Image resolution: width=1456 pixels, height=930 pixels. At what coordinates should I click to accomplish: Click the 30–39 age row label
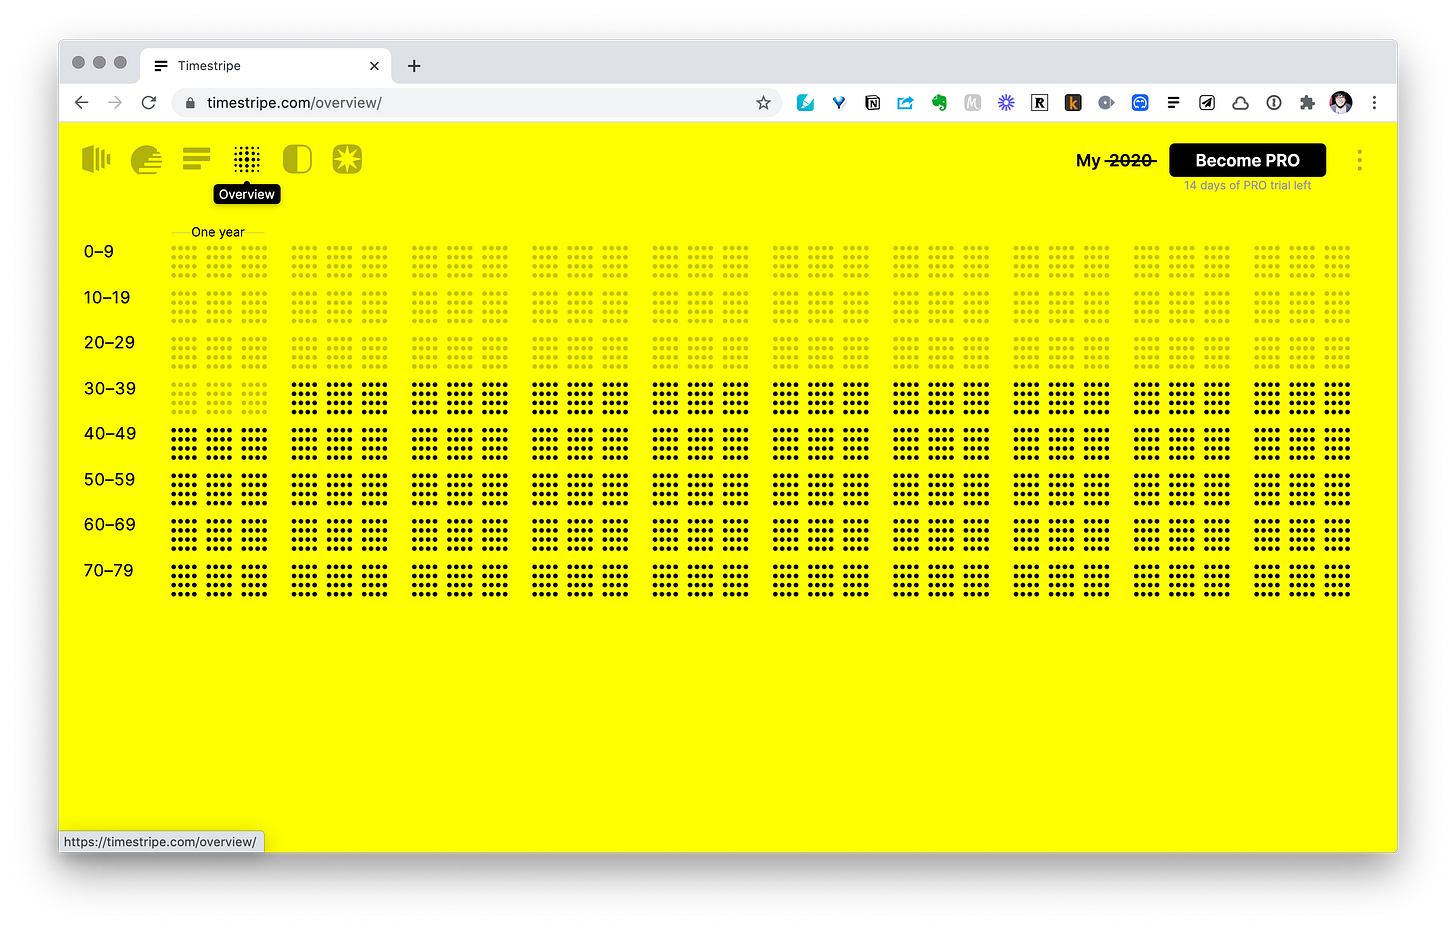tap(110, 388)
